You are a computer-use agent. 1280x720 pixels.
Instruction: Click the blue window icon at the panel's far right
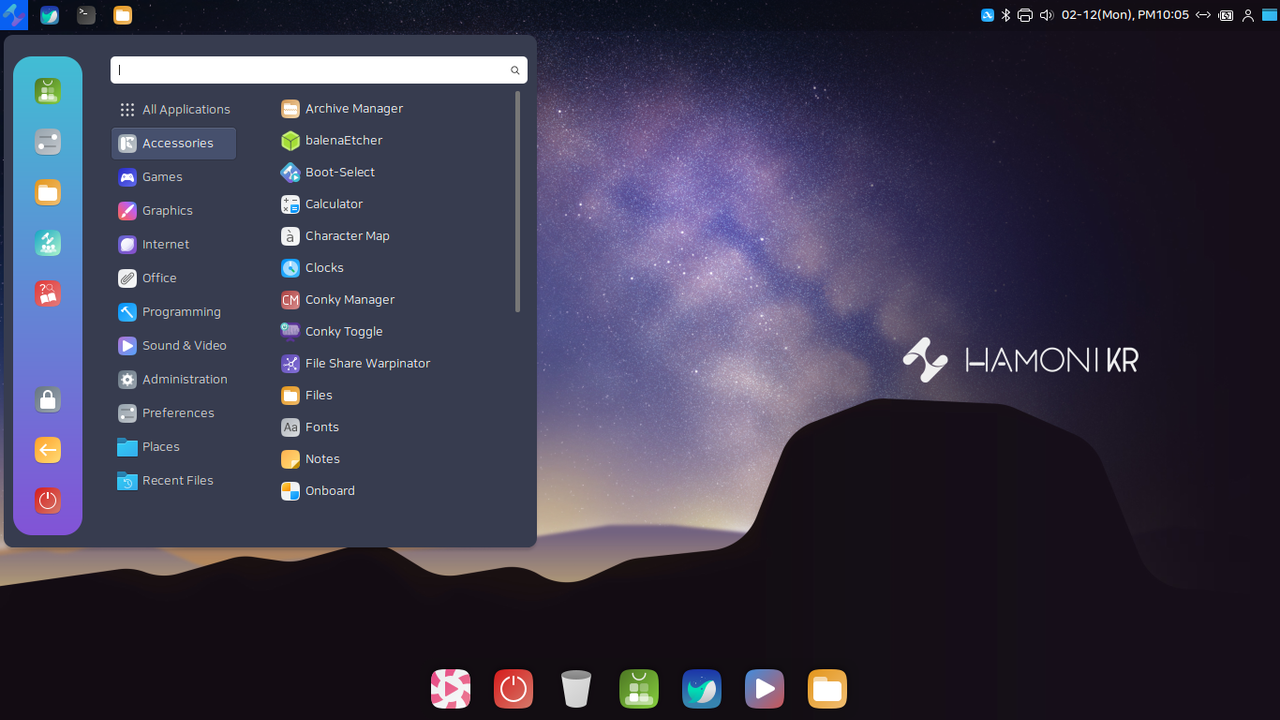click(x=1269, y=15)
